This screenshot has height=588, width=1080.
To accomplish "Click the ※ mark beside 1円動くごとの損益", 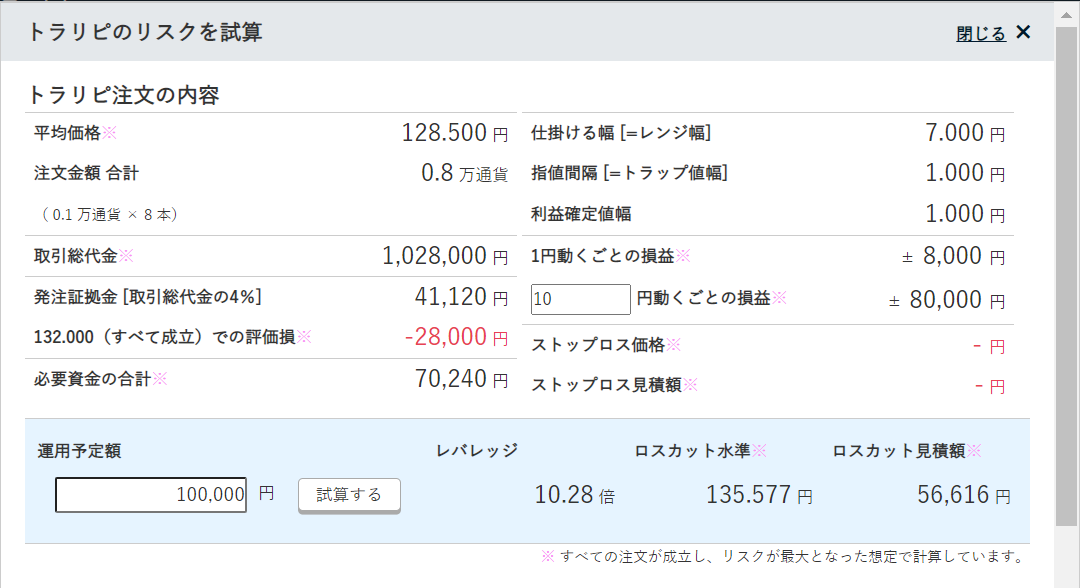I will pyautogui.click(x=683, y=256).
